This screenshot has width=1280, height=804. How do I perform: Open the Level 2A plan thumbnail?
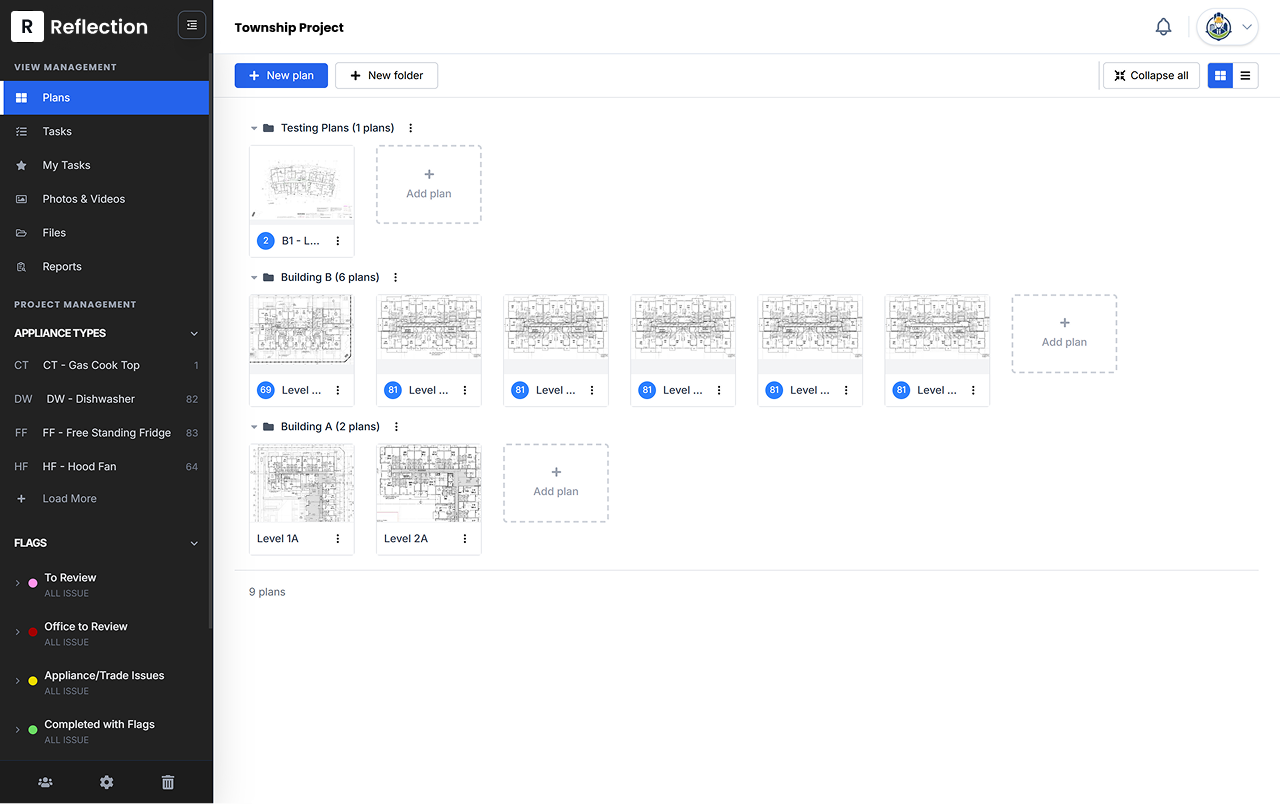click(429, 484)
